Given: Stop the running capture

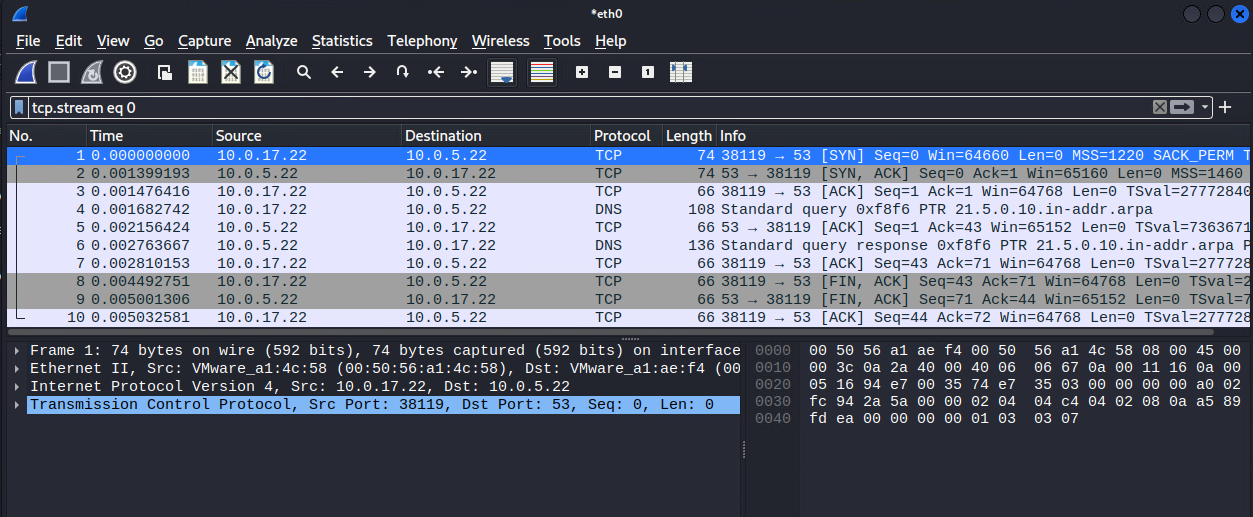Looking at the screenshot, I should coord(59,72).
